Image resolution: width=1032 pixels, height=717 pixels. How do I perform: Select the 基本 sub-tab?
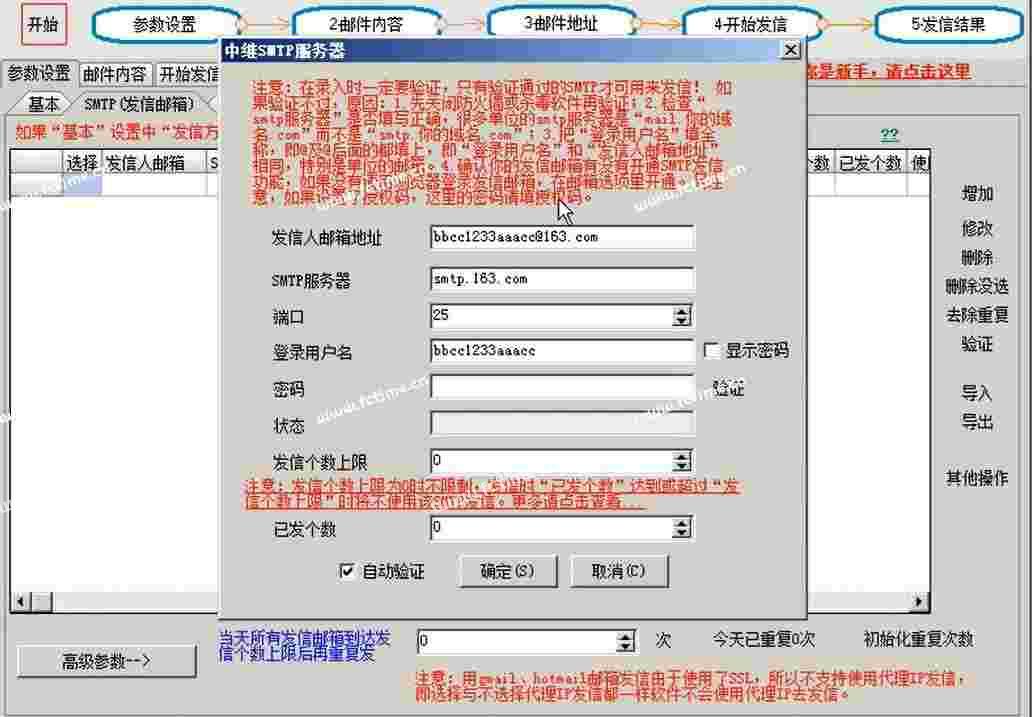43,104
